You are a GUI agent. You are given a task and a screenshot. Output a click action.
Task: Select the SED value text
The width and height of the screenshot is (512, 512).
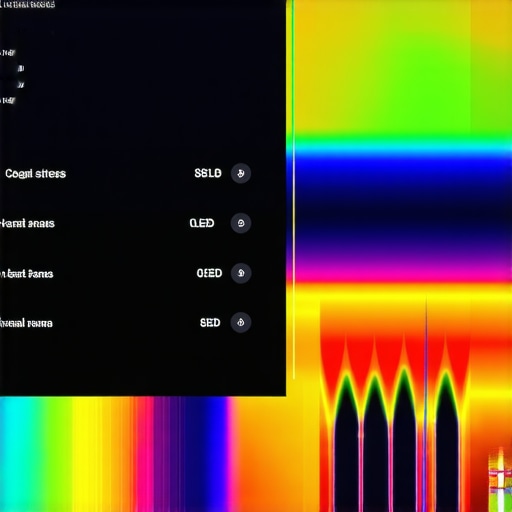210,323
